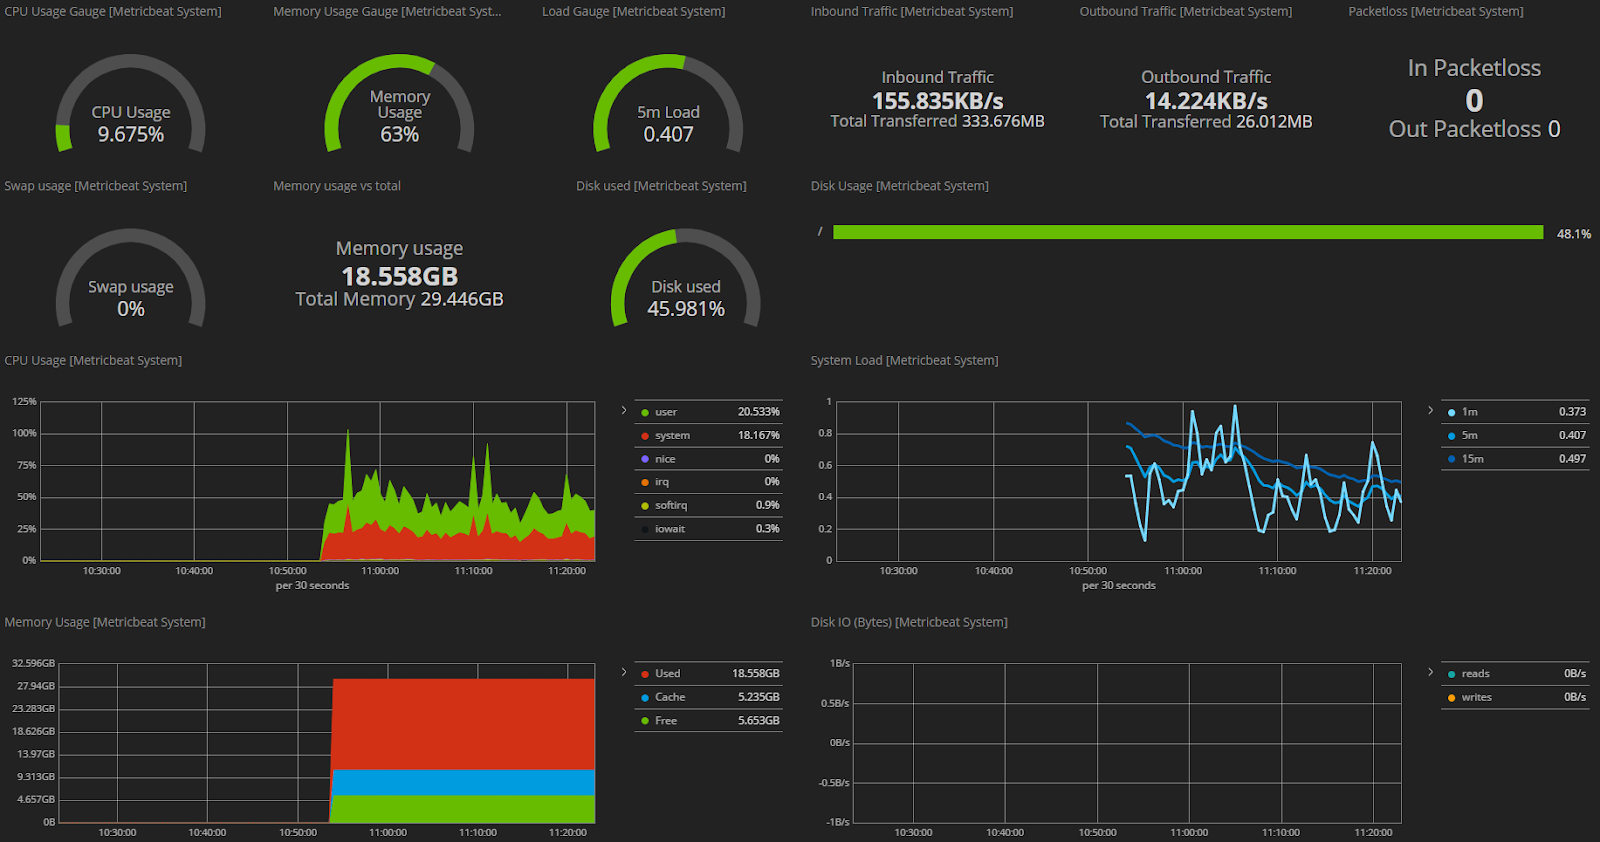
Task: Click the green Free memory legend dot
Action: 645,721
